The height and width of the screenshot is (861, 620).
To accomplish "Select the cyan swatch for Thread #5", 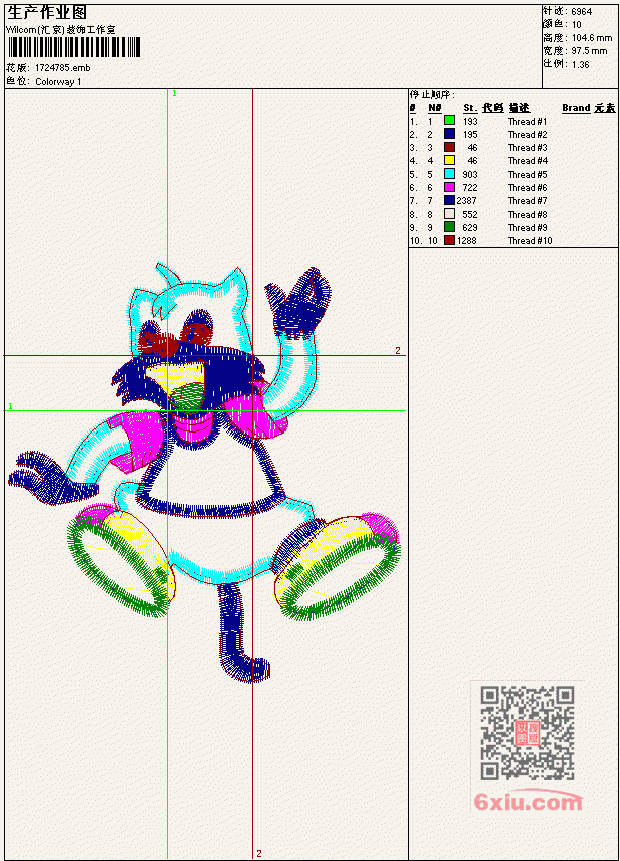I will pos(449,174).
